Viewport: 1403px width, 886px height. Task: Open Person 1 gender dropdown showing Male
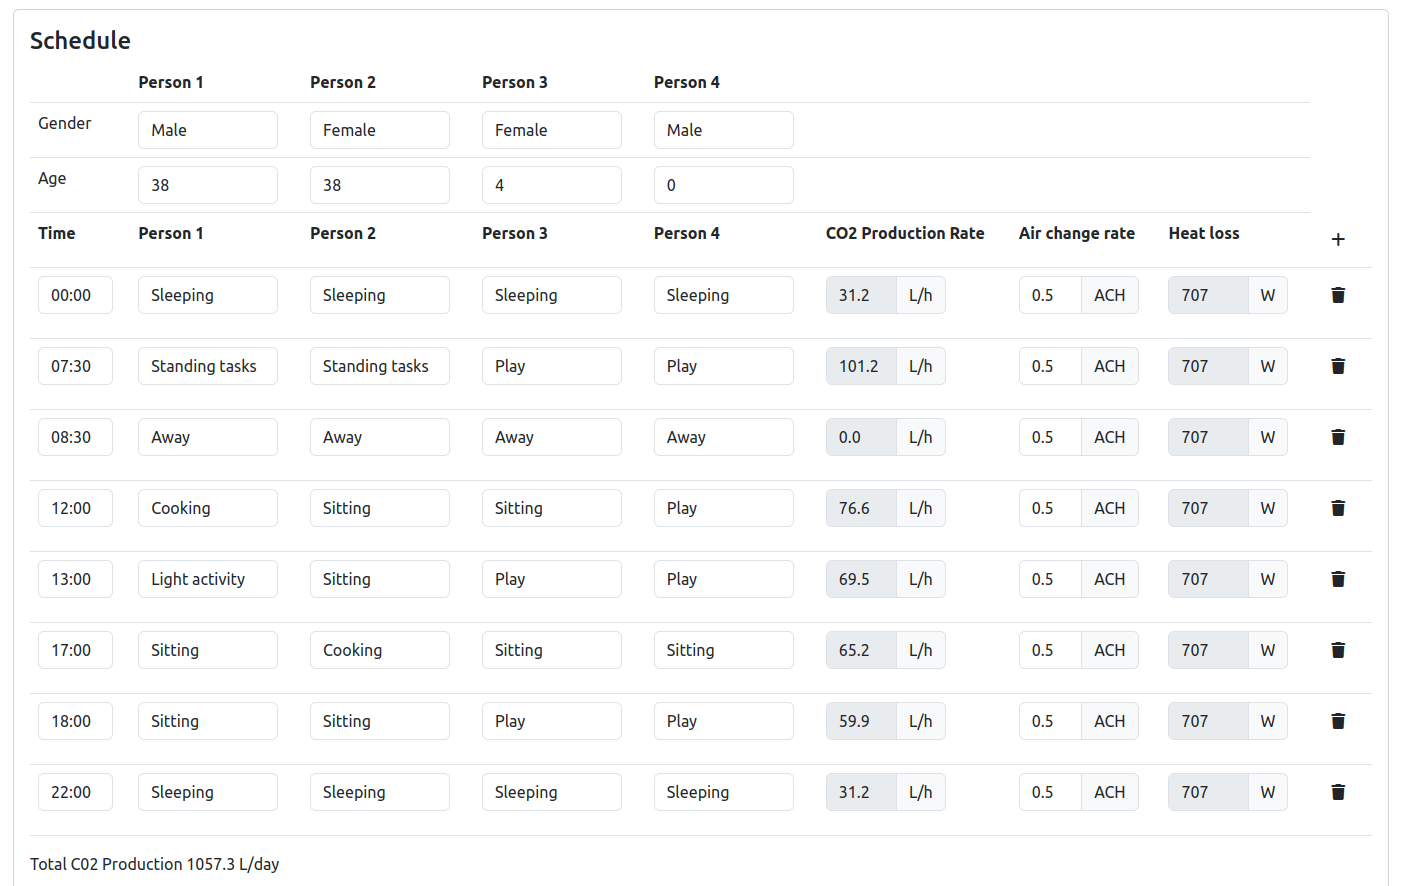pos(208,130)
